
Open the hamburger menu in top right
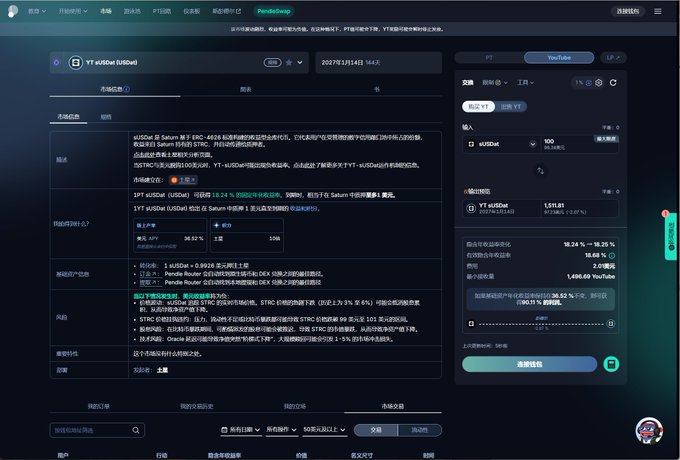658,11
